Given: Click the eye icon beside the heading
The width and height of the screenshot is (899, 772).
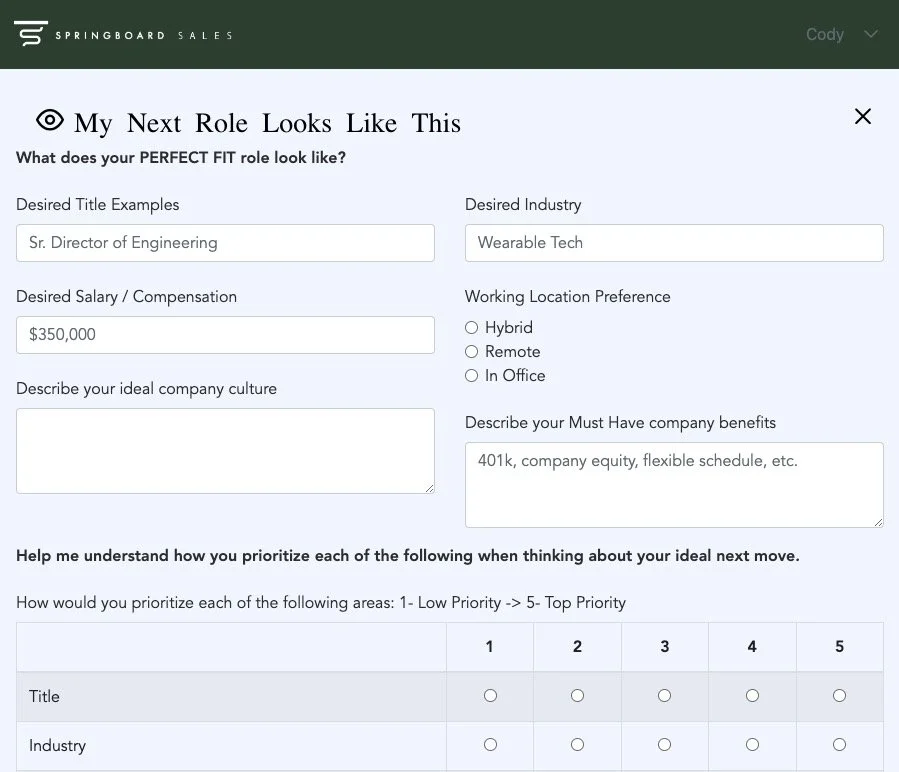Looking at the screenshot, I should [49, 121].
